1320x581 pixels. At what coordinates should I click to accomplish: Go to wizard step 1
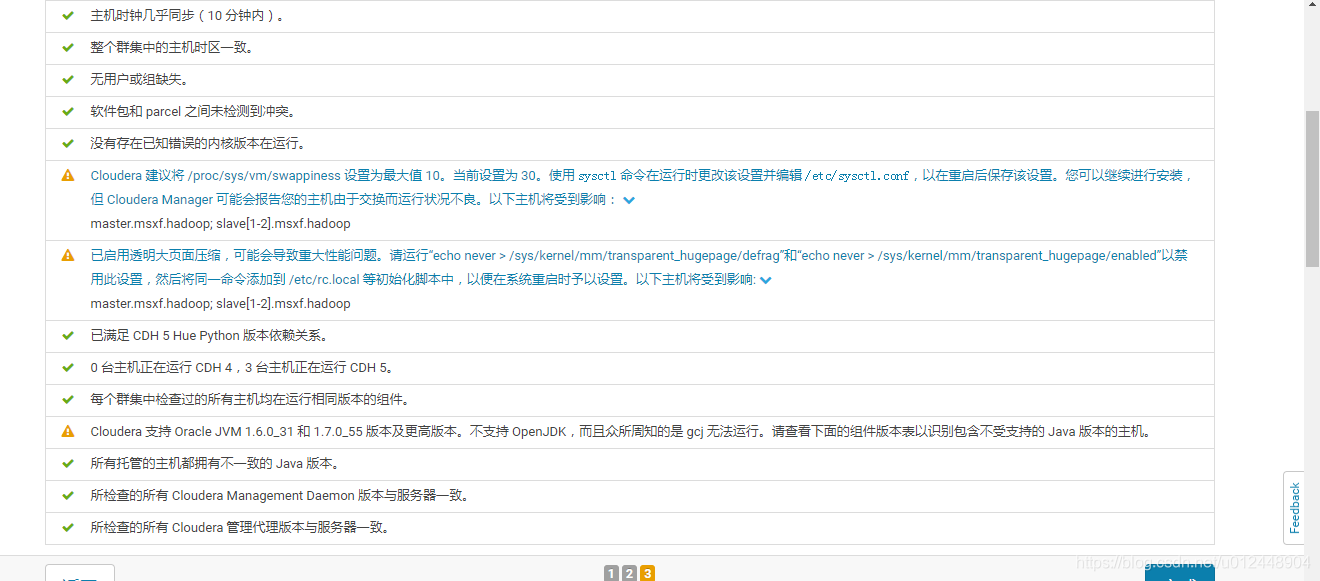(611, 573)
